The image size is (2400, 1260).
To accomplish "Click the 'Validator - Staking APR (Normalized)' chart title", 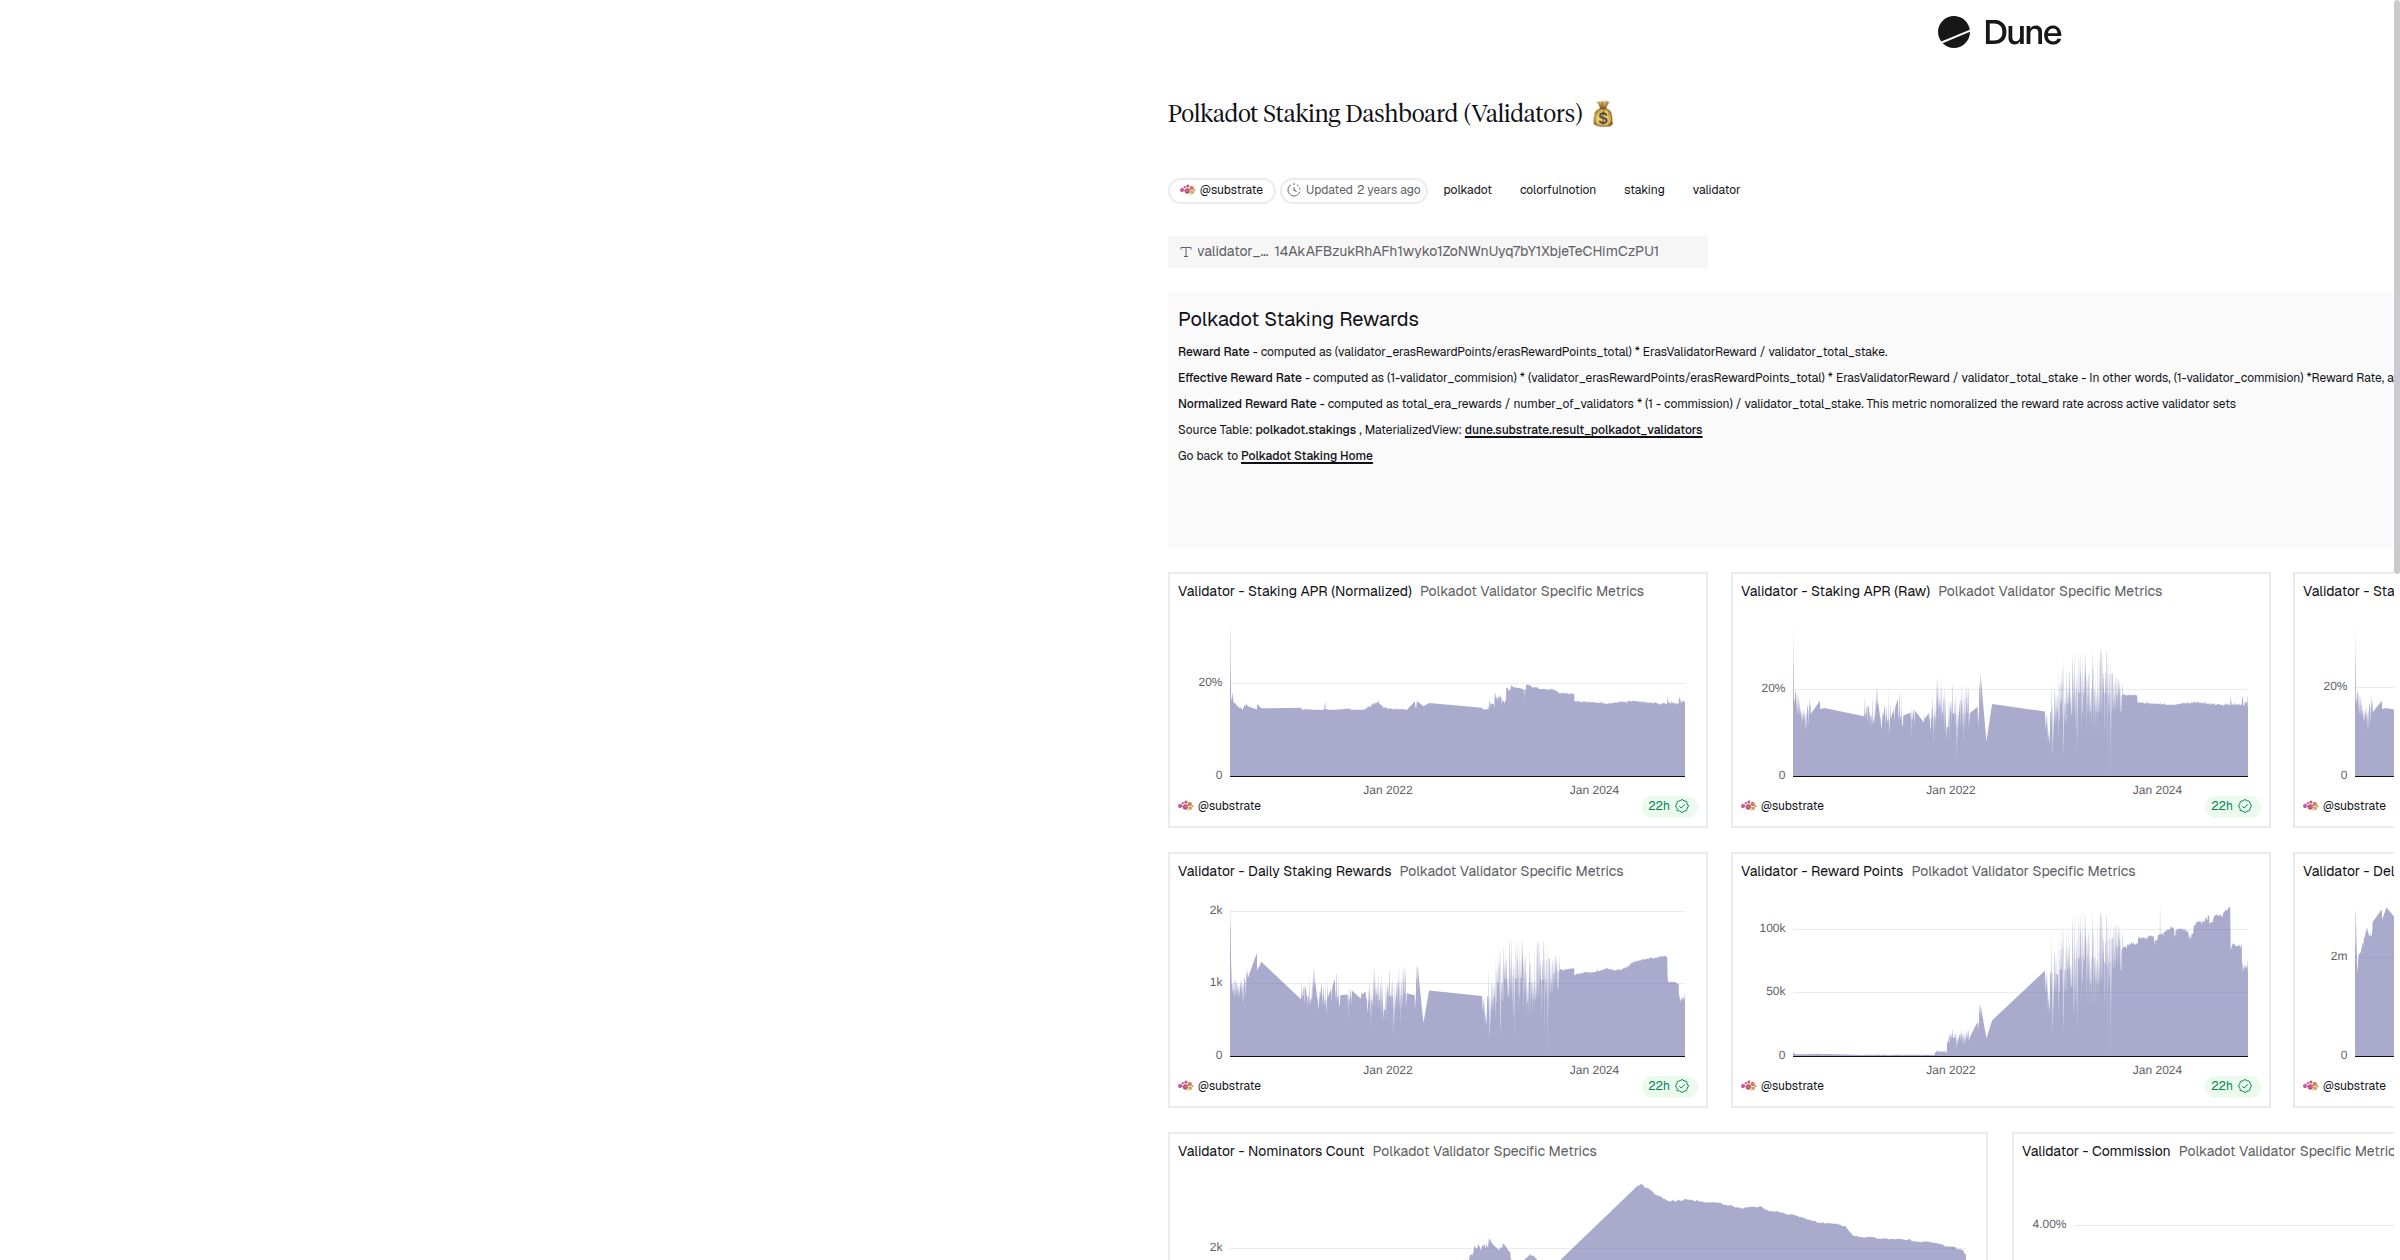I will pyautogui.click(x=1294, y=591).
